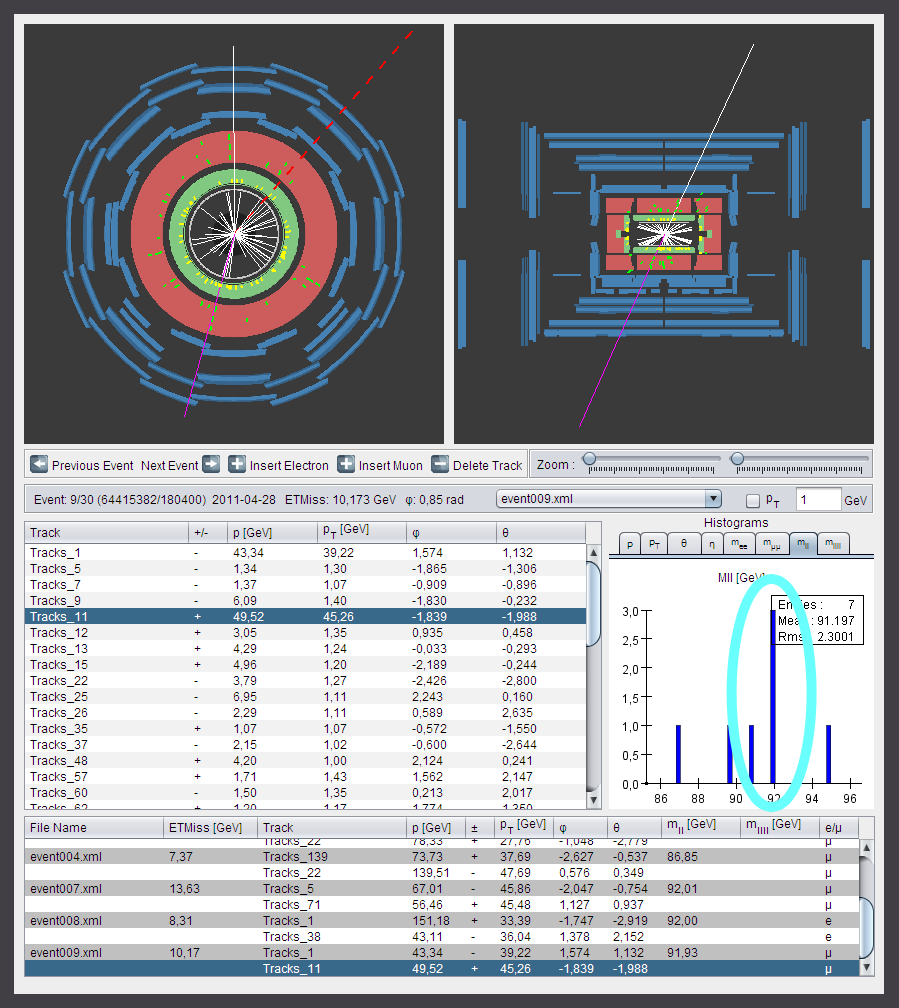Screen dimensions: 899x1008
Task: Click the pT cut GeV input field
Action: pos(818,500)
